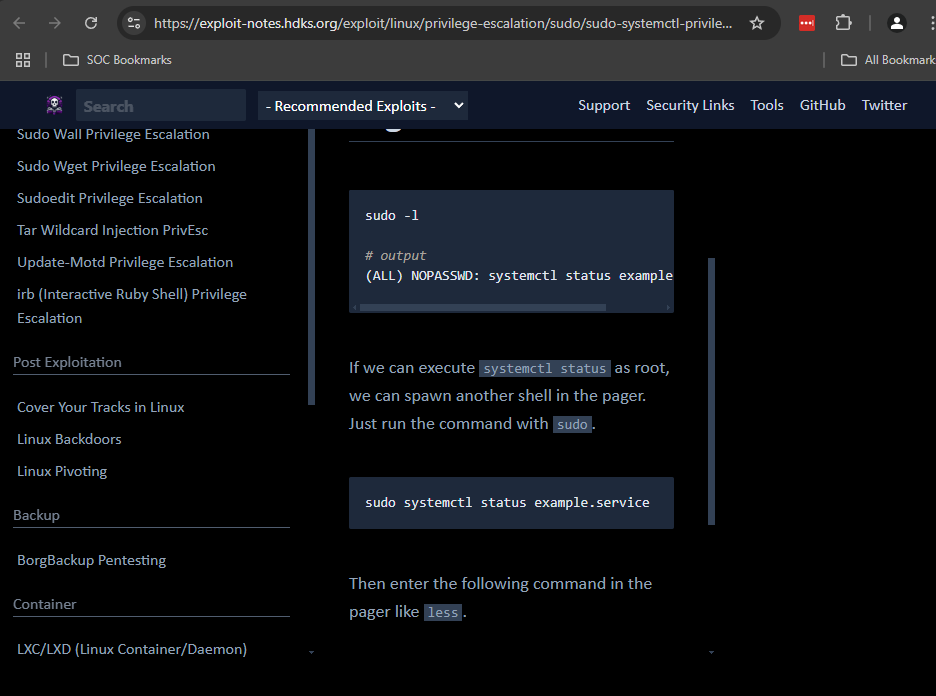936x696 pixels.
Task: Open the Chrome apps grid icon
Action: [23, 60]
